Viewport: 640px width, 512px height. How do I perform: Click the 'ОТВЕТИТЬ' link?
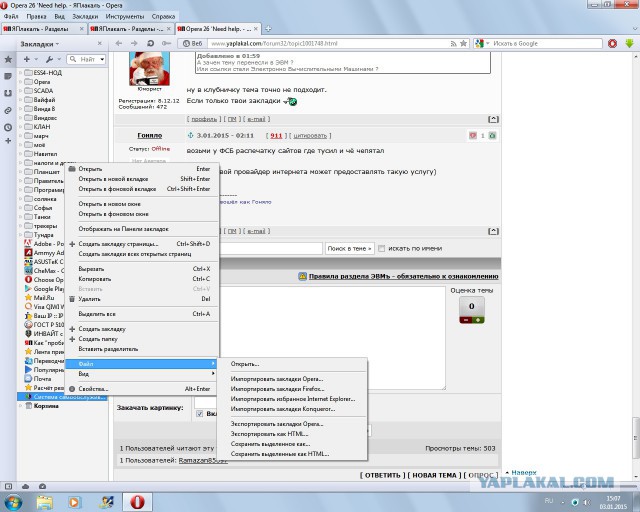click(382, 475)
